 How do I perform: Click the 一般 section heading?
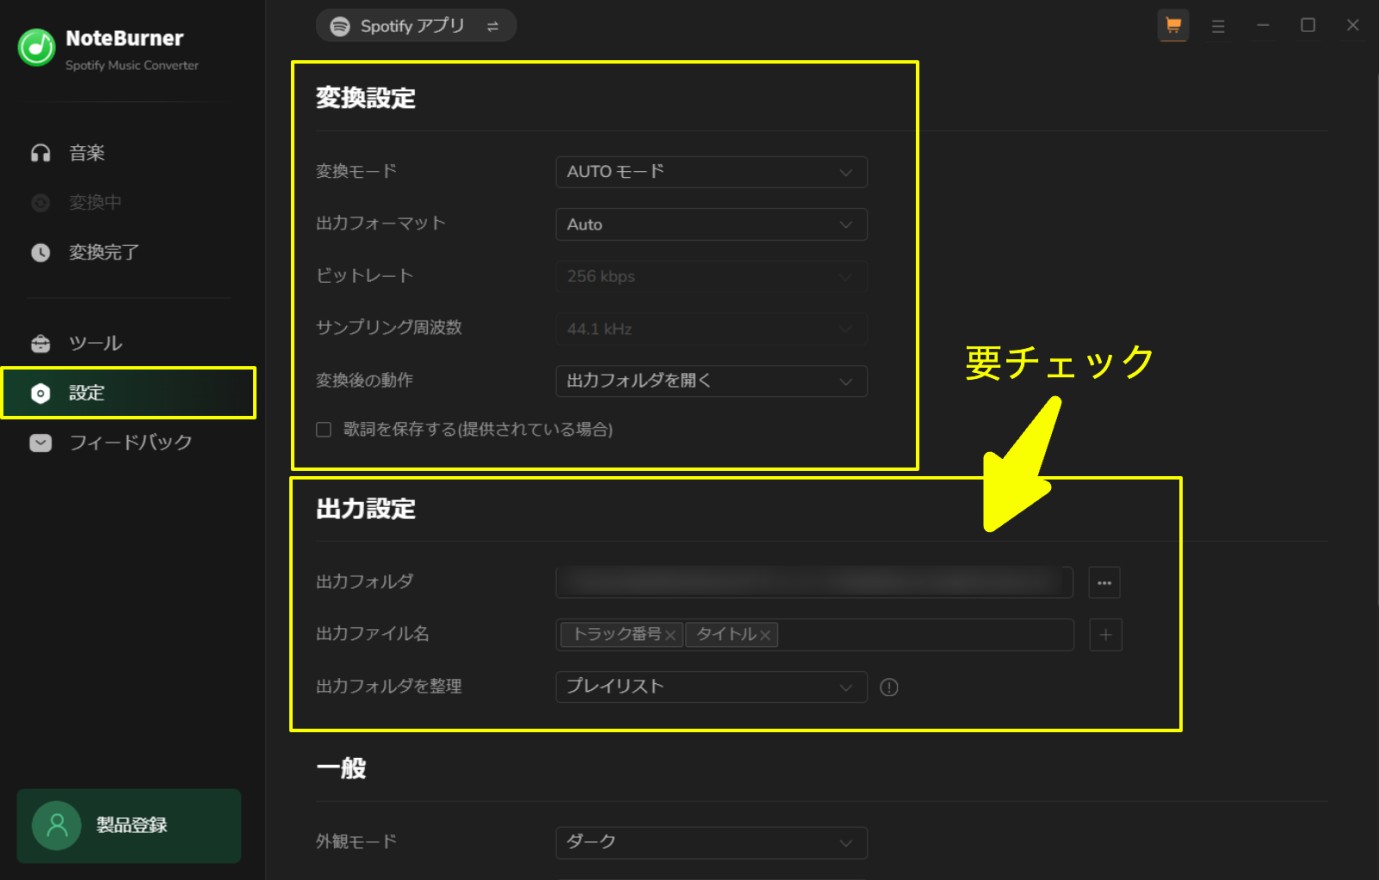[341, 768]
